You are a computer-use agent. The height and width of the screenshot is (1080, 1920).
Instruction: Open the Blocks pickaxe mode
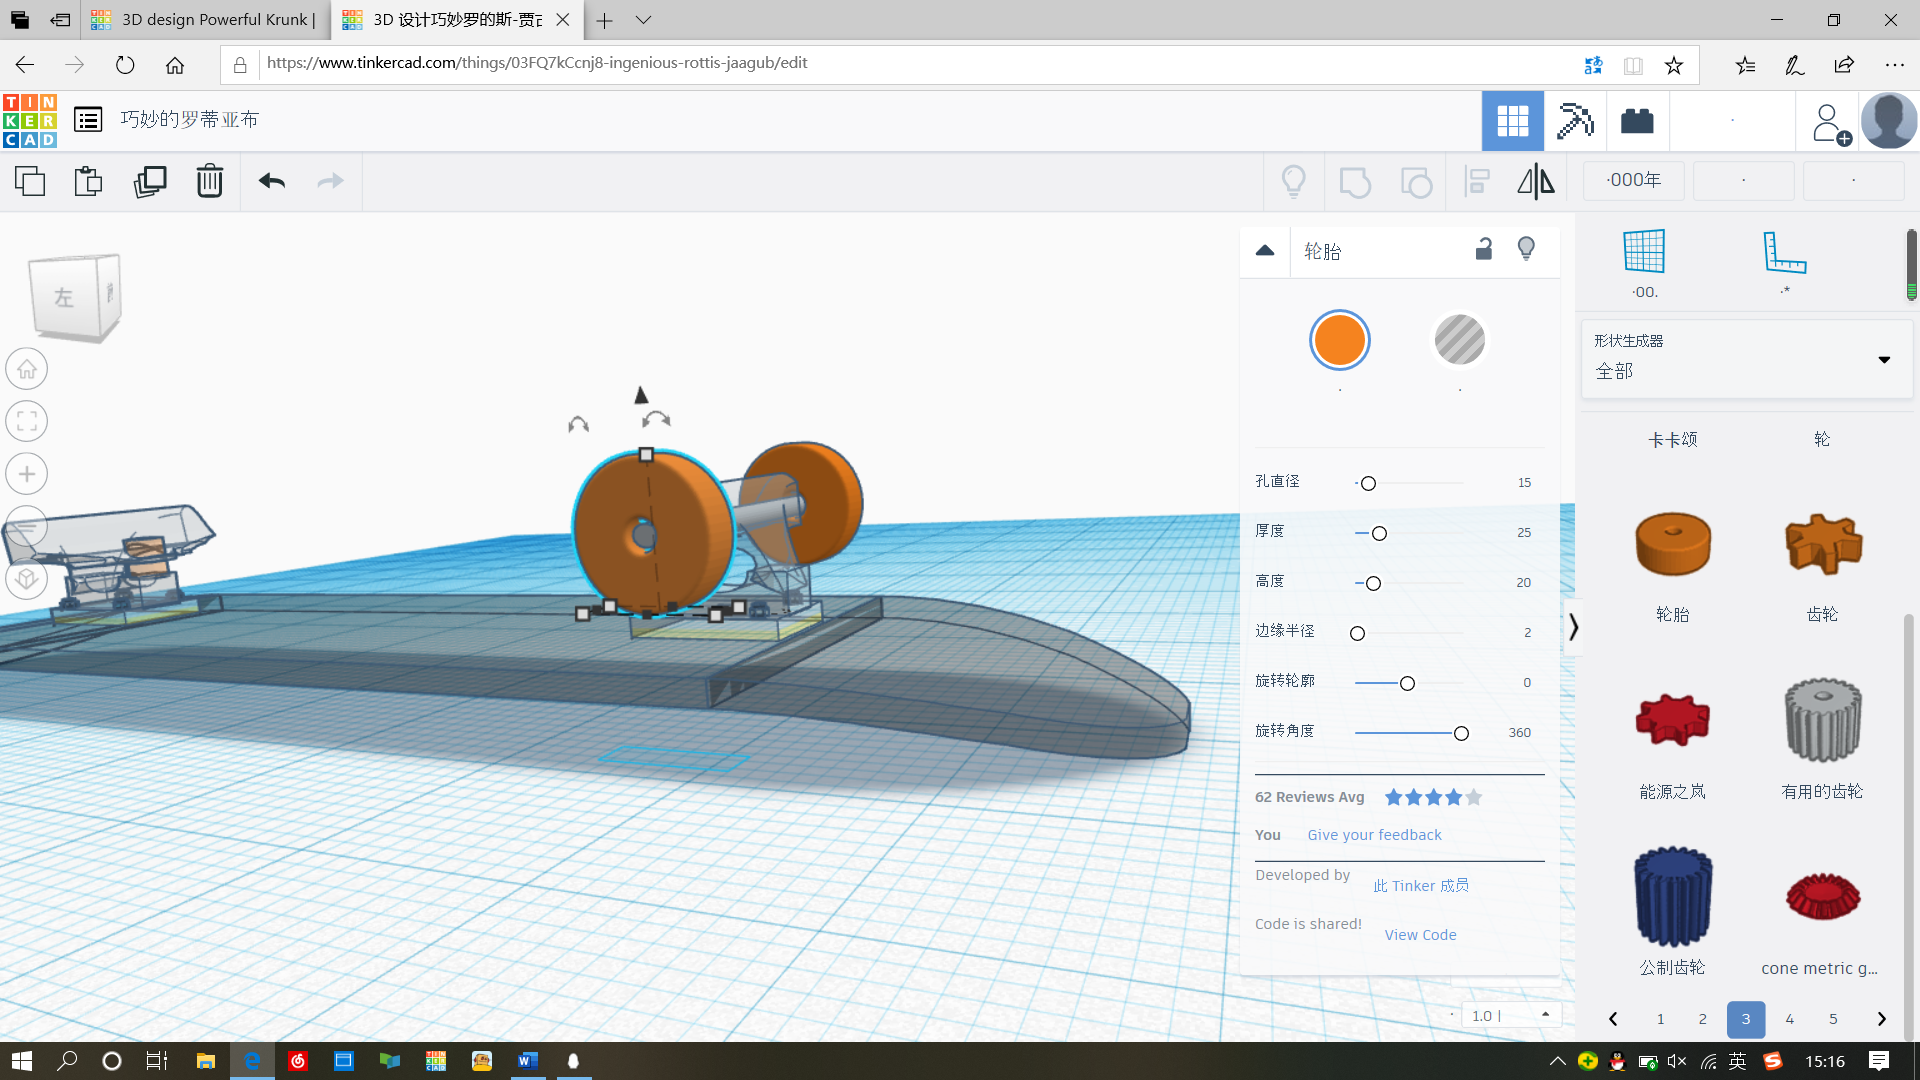coord(1575,121)
